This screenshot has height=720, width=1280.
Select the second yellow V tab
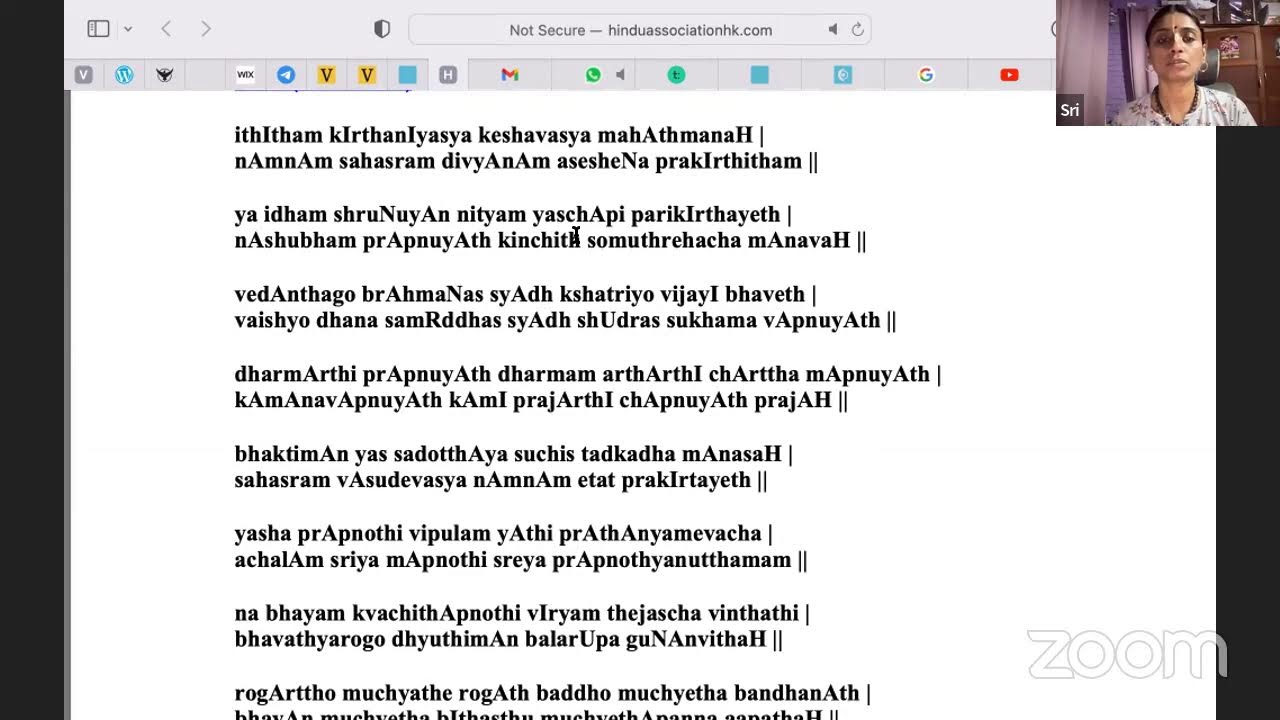[367, 75]
